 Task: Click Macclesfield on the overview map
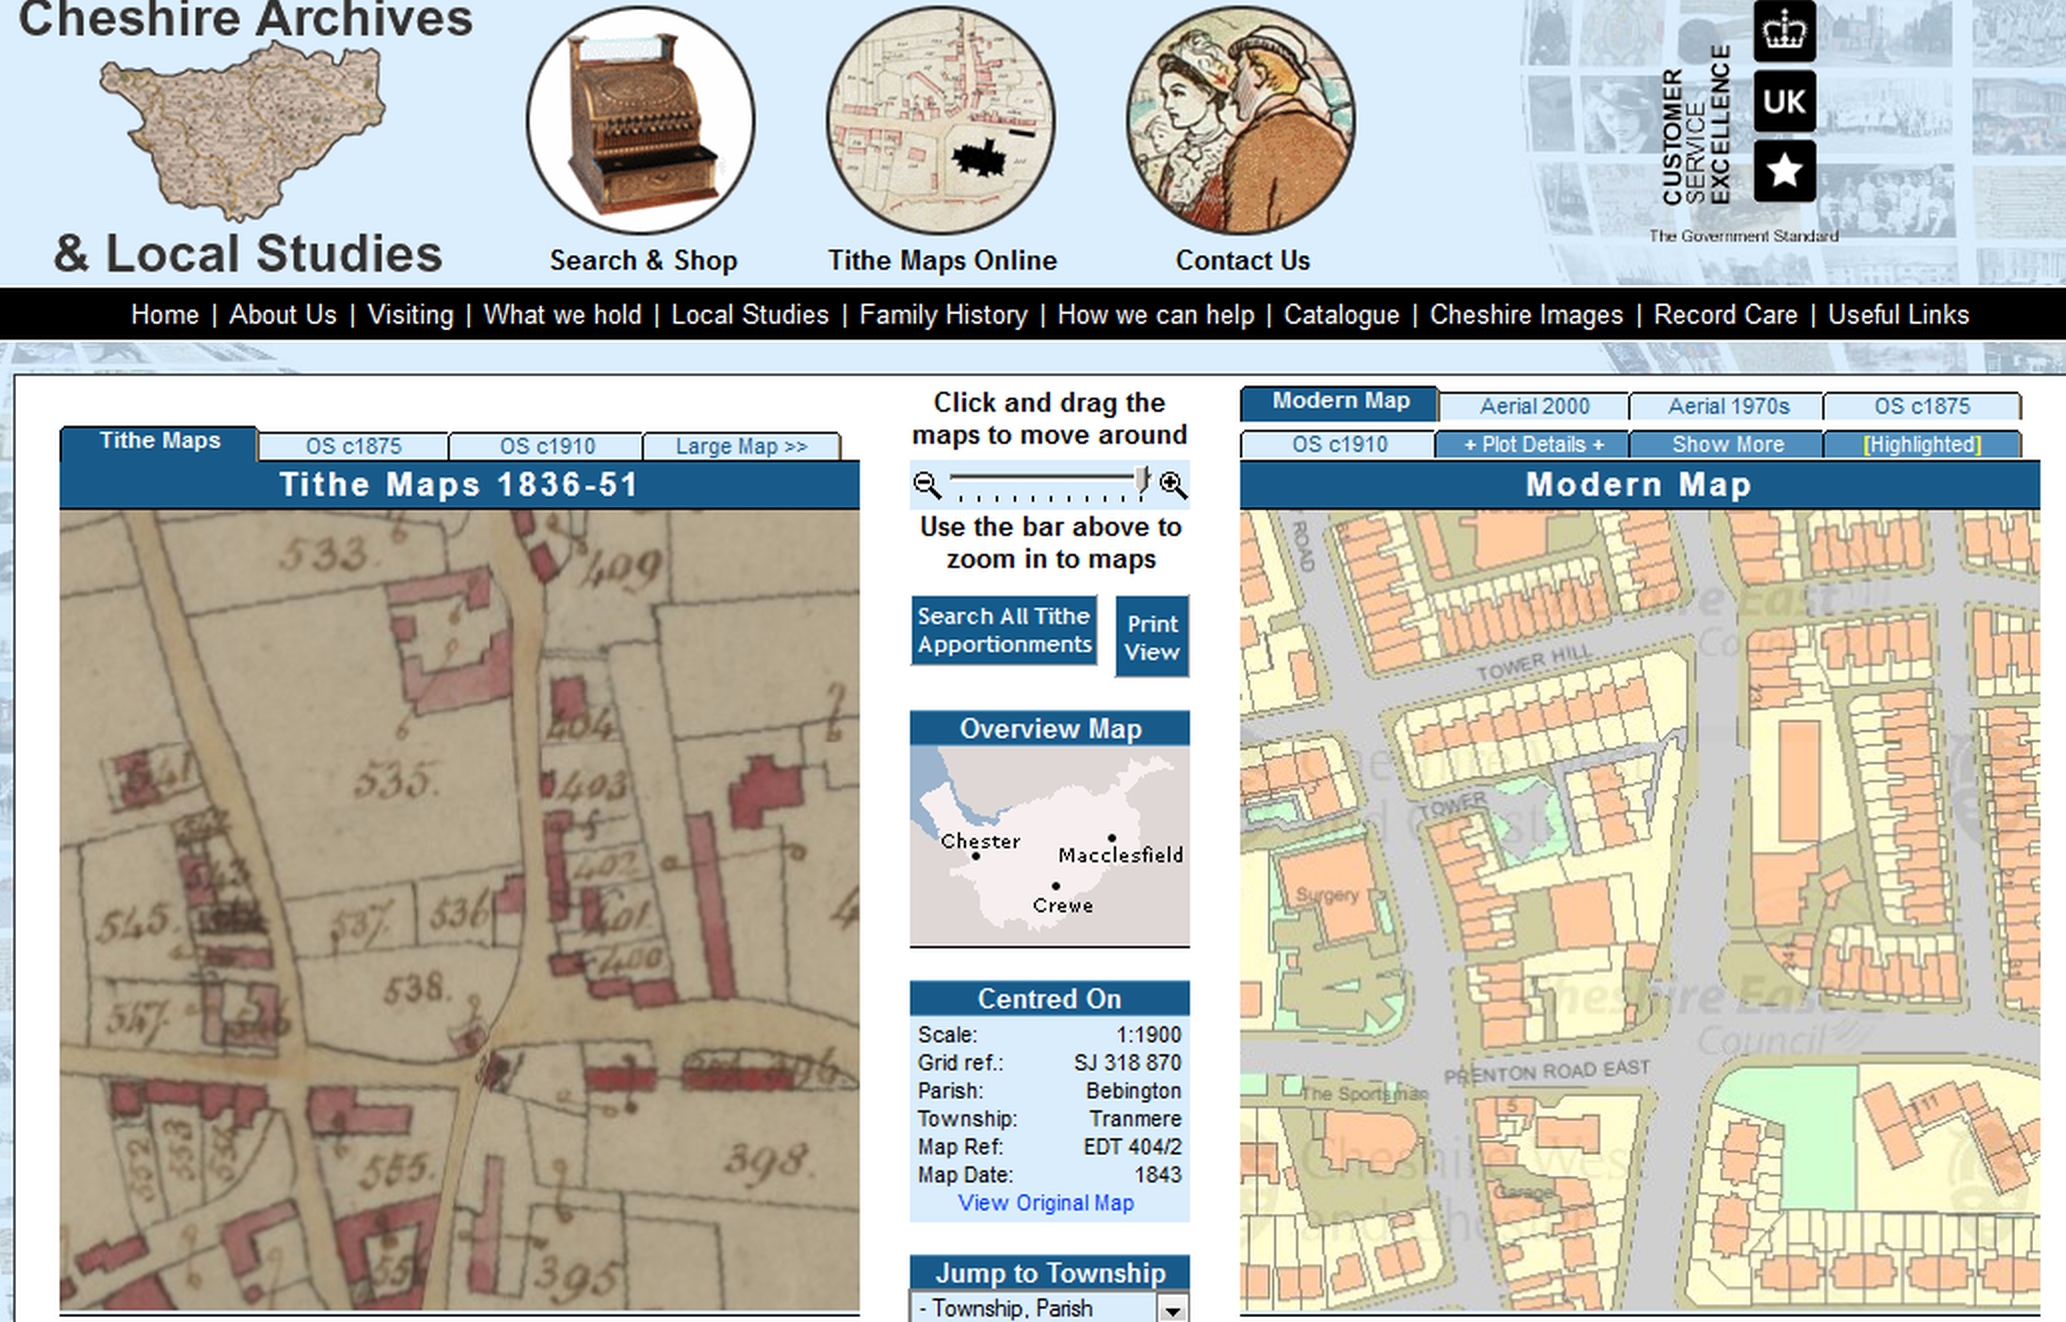[x=1120, y=855]
